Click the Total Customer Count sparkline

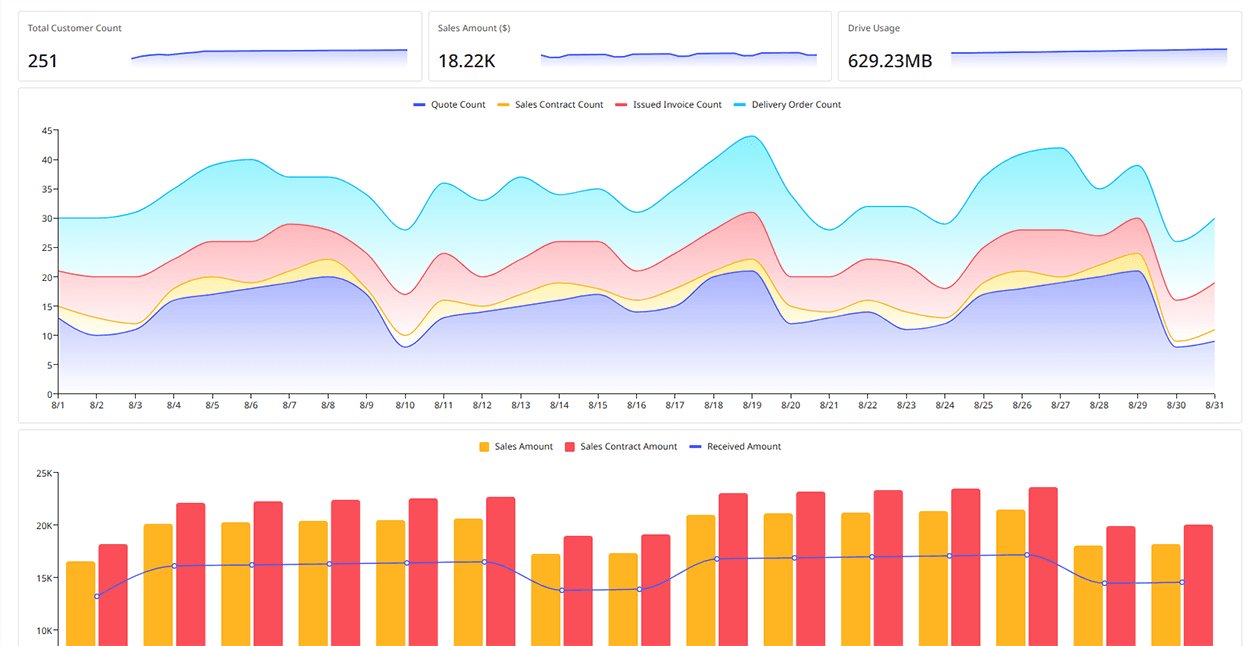(270, 53)
